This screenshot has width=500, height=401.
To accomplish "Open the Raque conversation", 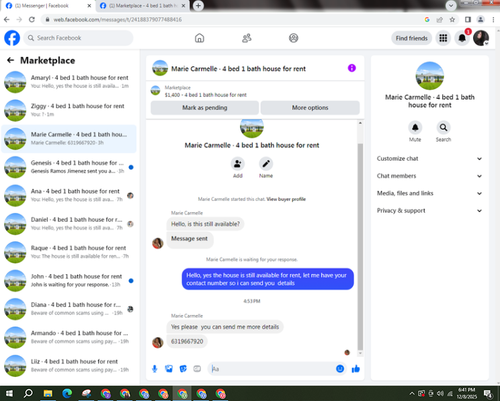I will [69, 252].
